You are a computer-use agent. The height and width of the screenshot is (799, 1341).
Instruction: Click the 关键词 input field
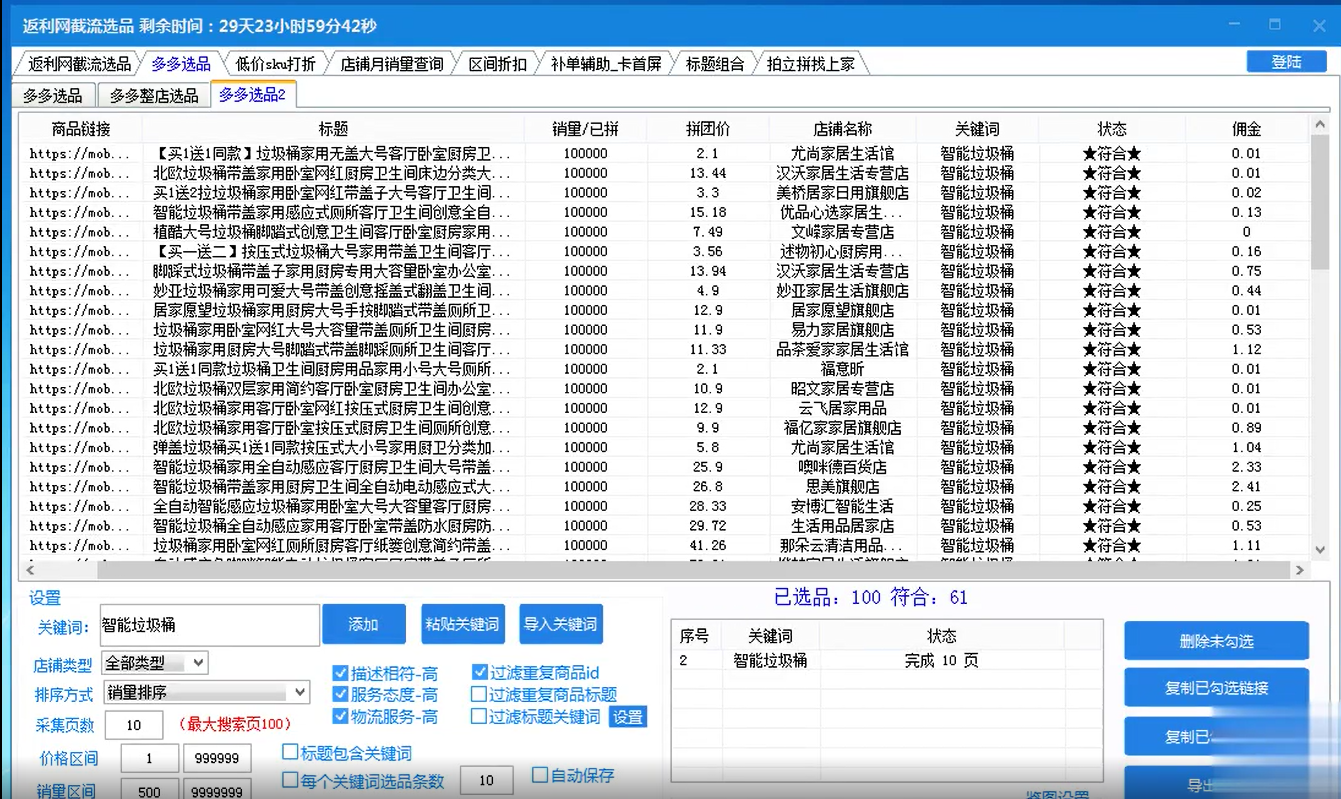pos(209,625)
